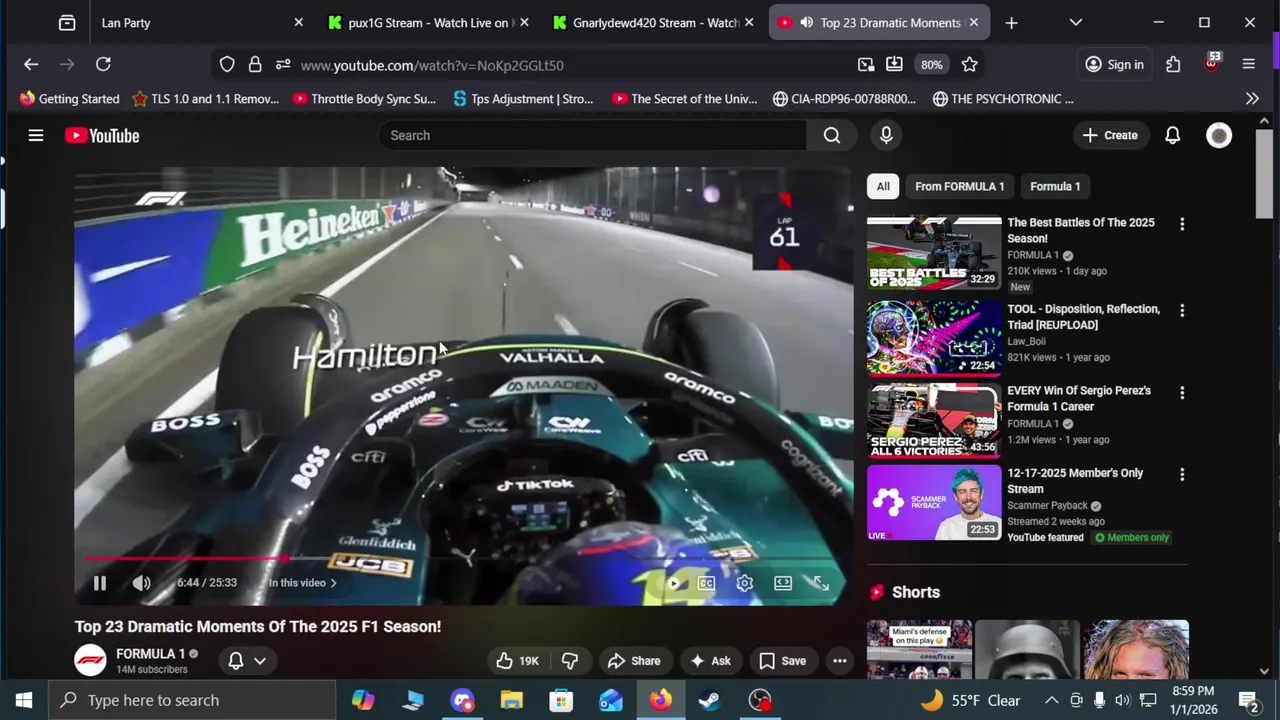Open the tracking protection shield icon
The image size is (1280, 720).
pos(227,64)
